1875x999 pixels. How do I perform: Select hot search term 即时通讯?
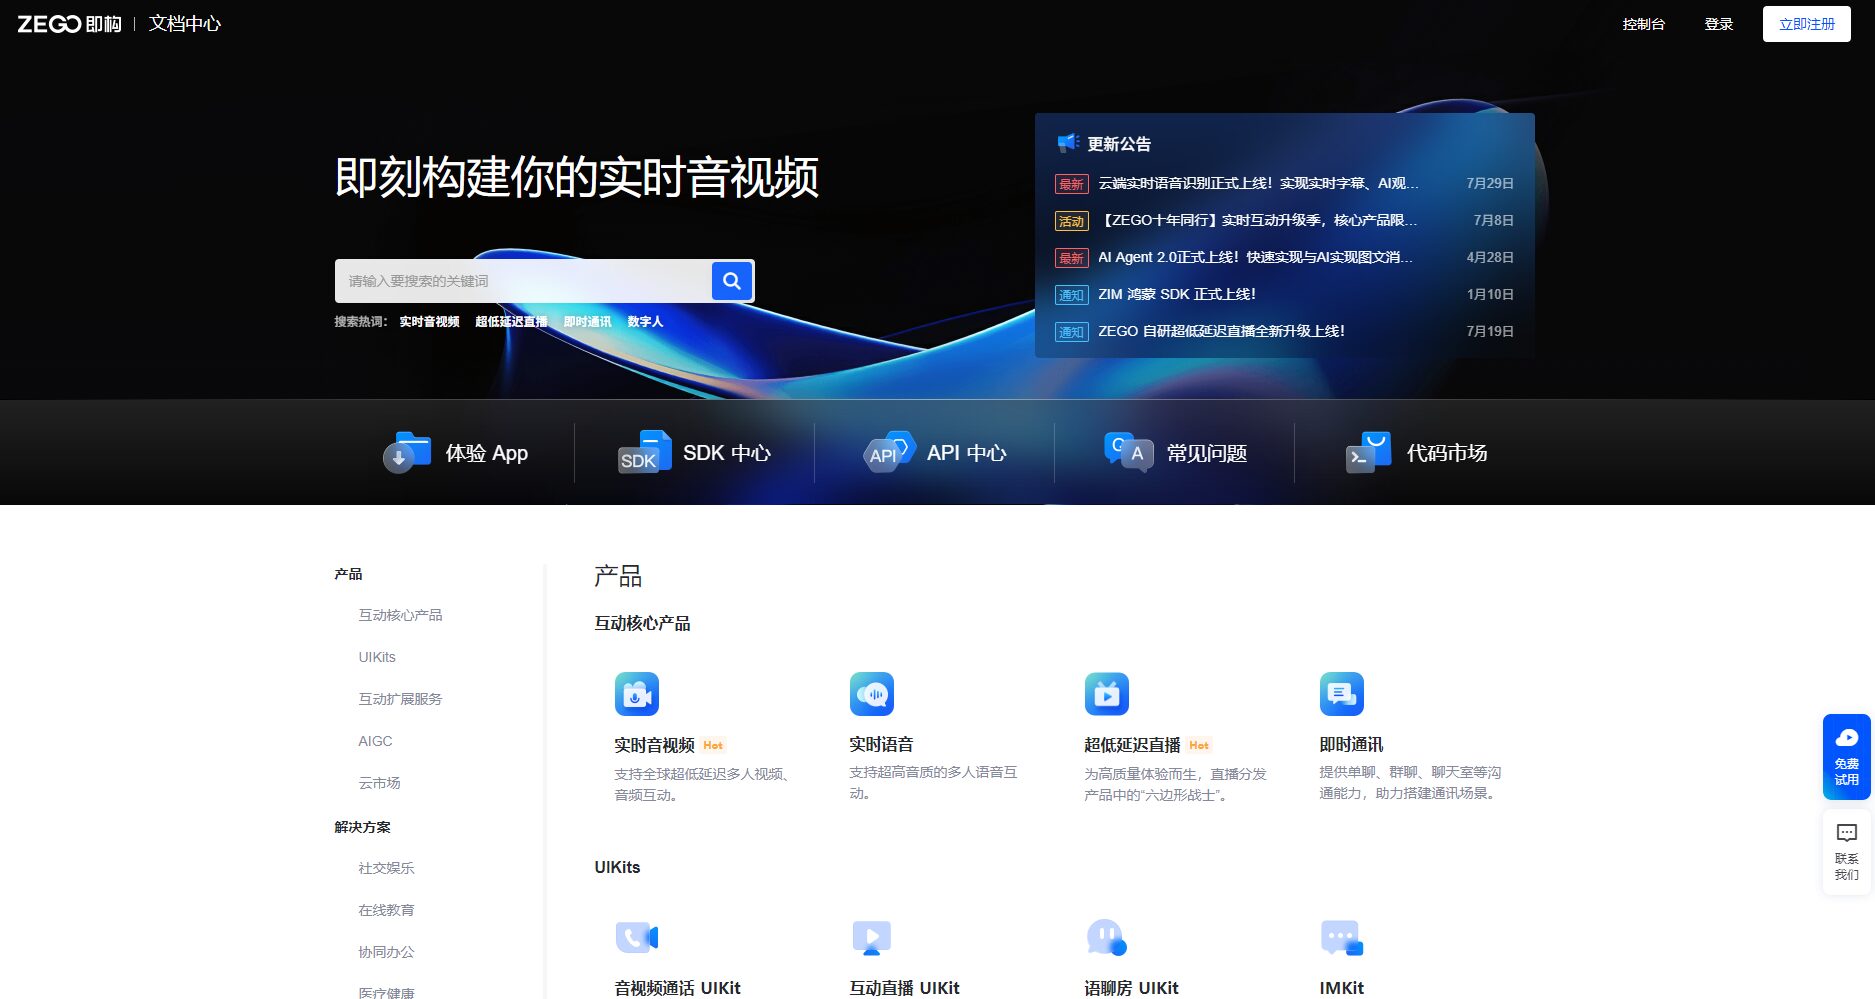[587, 322]
